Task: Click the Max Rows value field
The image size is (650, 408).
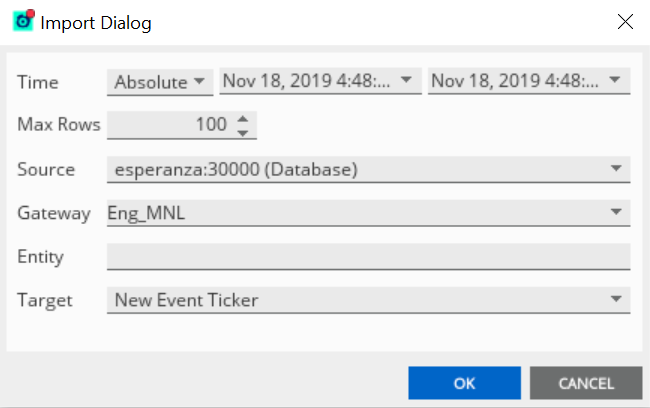Action: coord(168,125)
